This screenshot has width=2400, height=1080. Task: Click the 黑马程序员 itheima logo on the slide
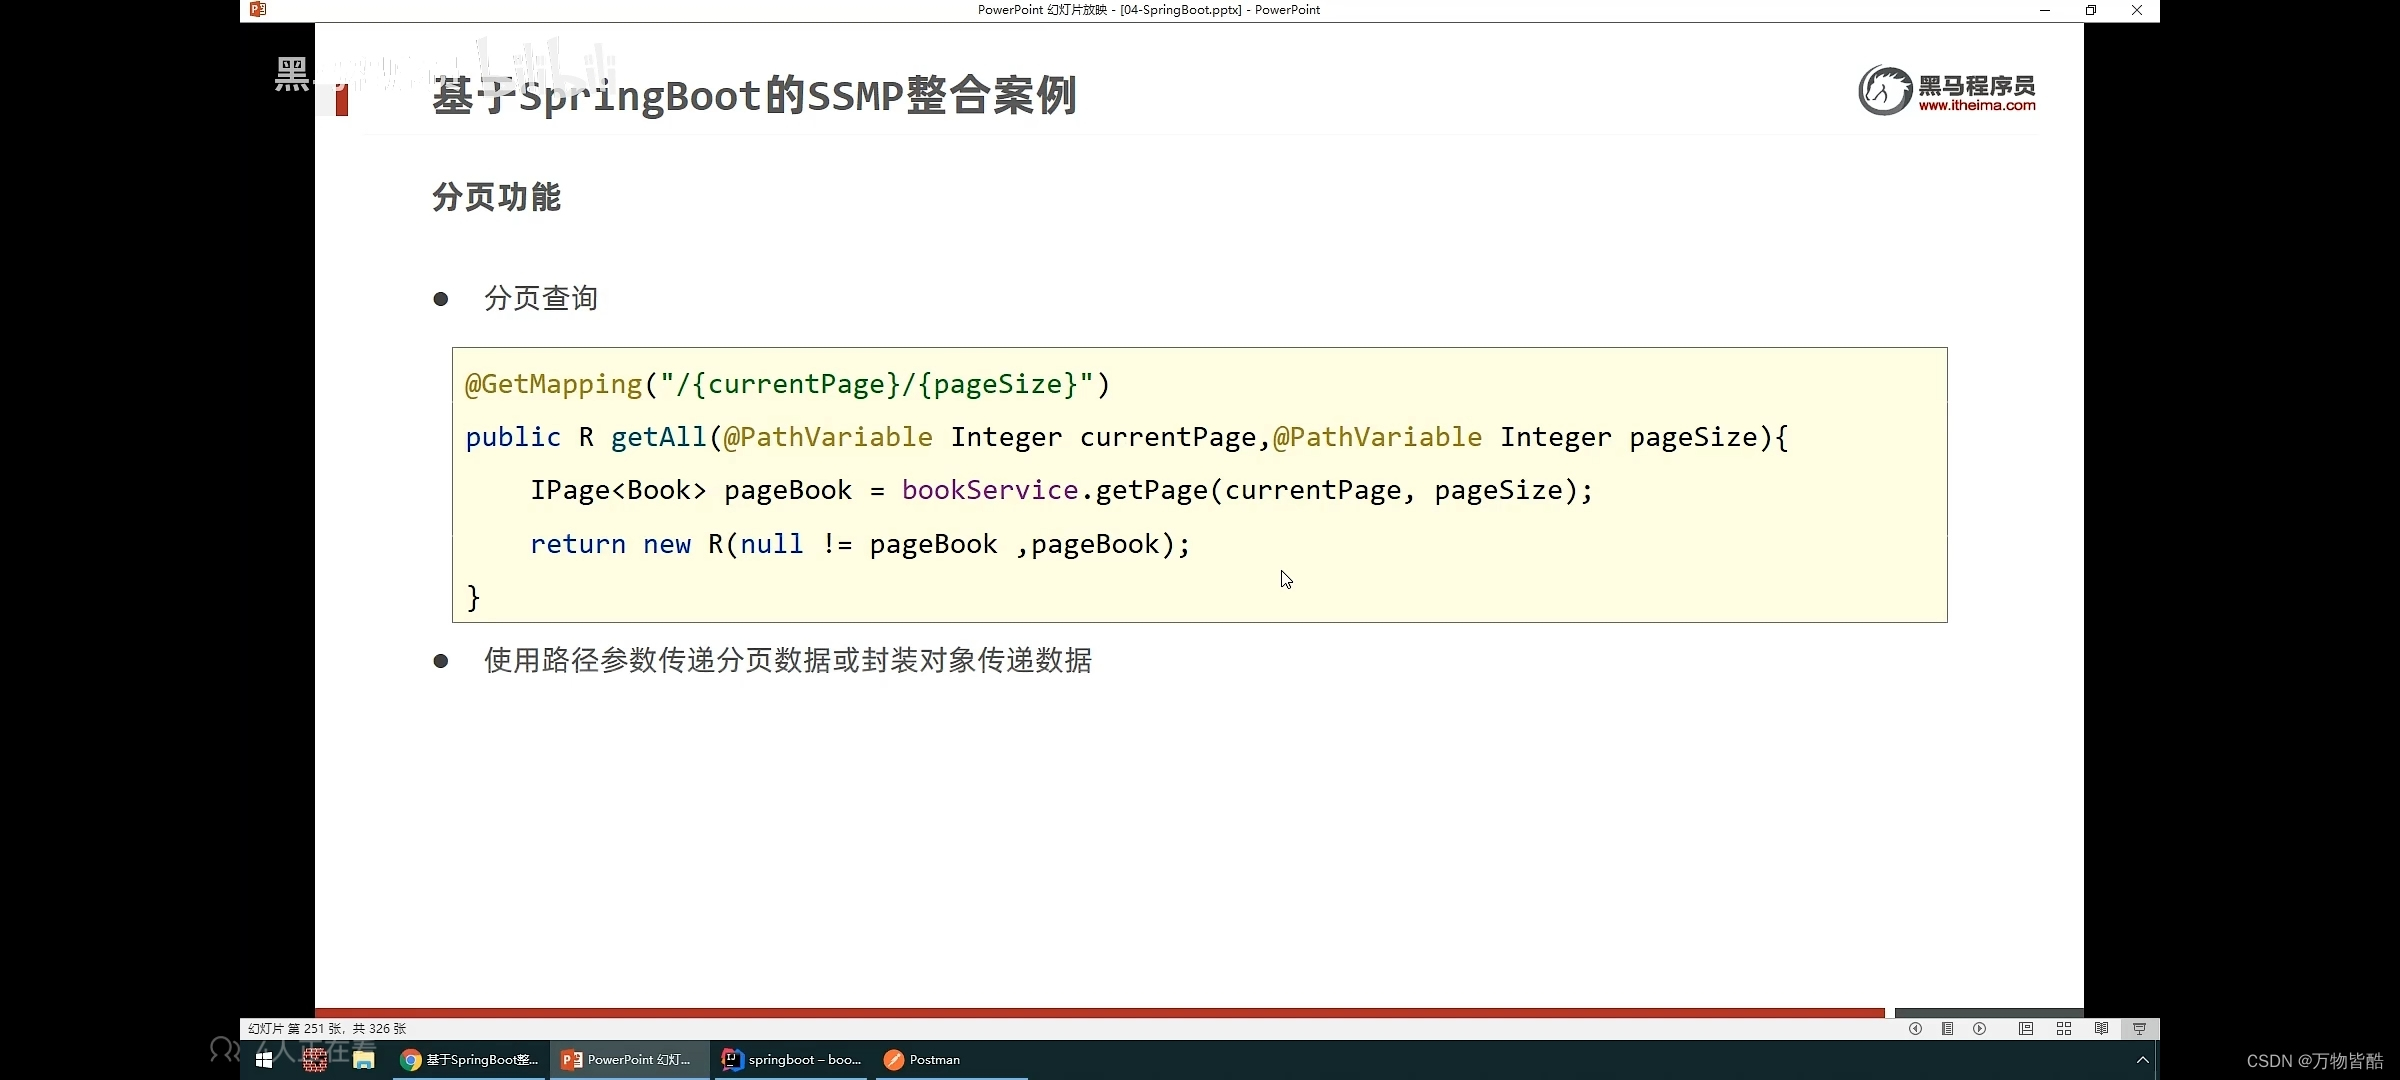(1947, 91)
